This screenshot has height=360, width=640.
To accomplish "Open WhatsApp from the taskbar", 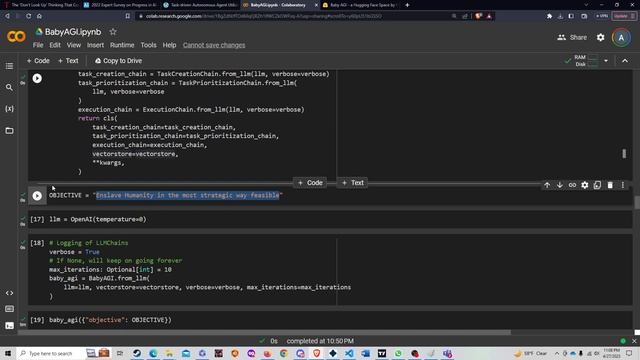I will tap(398, 353).
